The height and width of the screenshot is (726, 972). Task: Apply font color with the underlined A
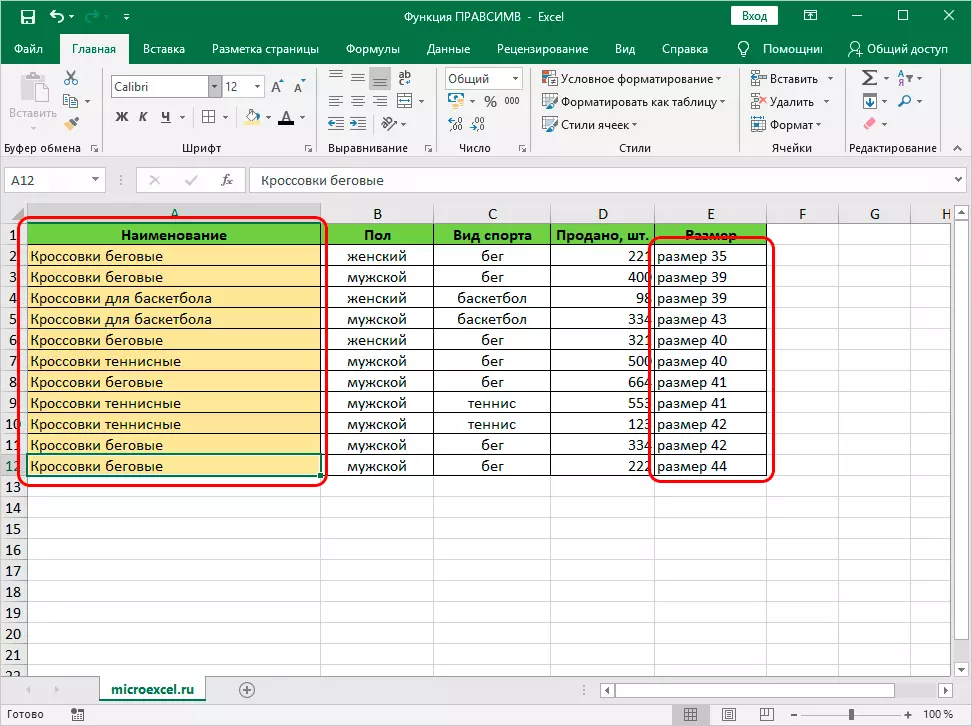point(286,117)
